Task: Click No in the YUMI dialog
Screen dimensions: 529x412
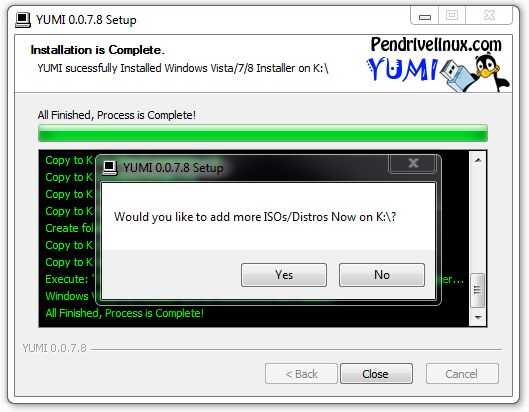Action: [382, 275]
